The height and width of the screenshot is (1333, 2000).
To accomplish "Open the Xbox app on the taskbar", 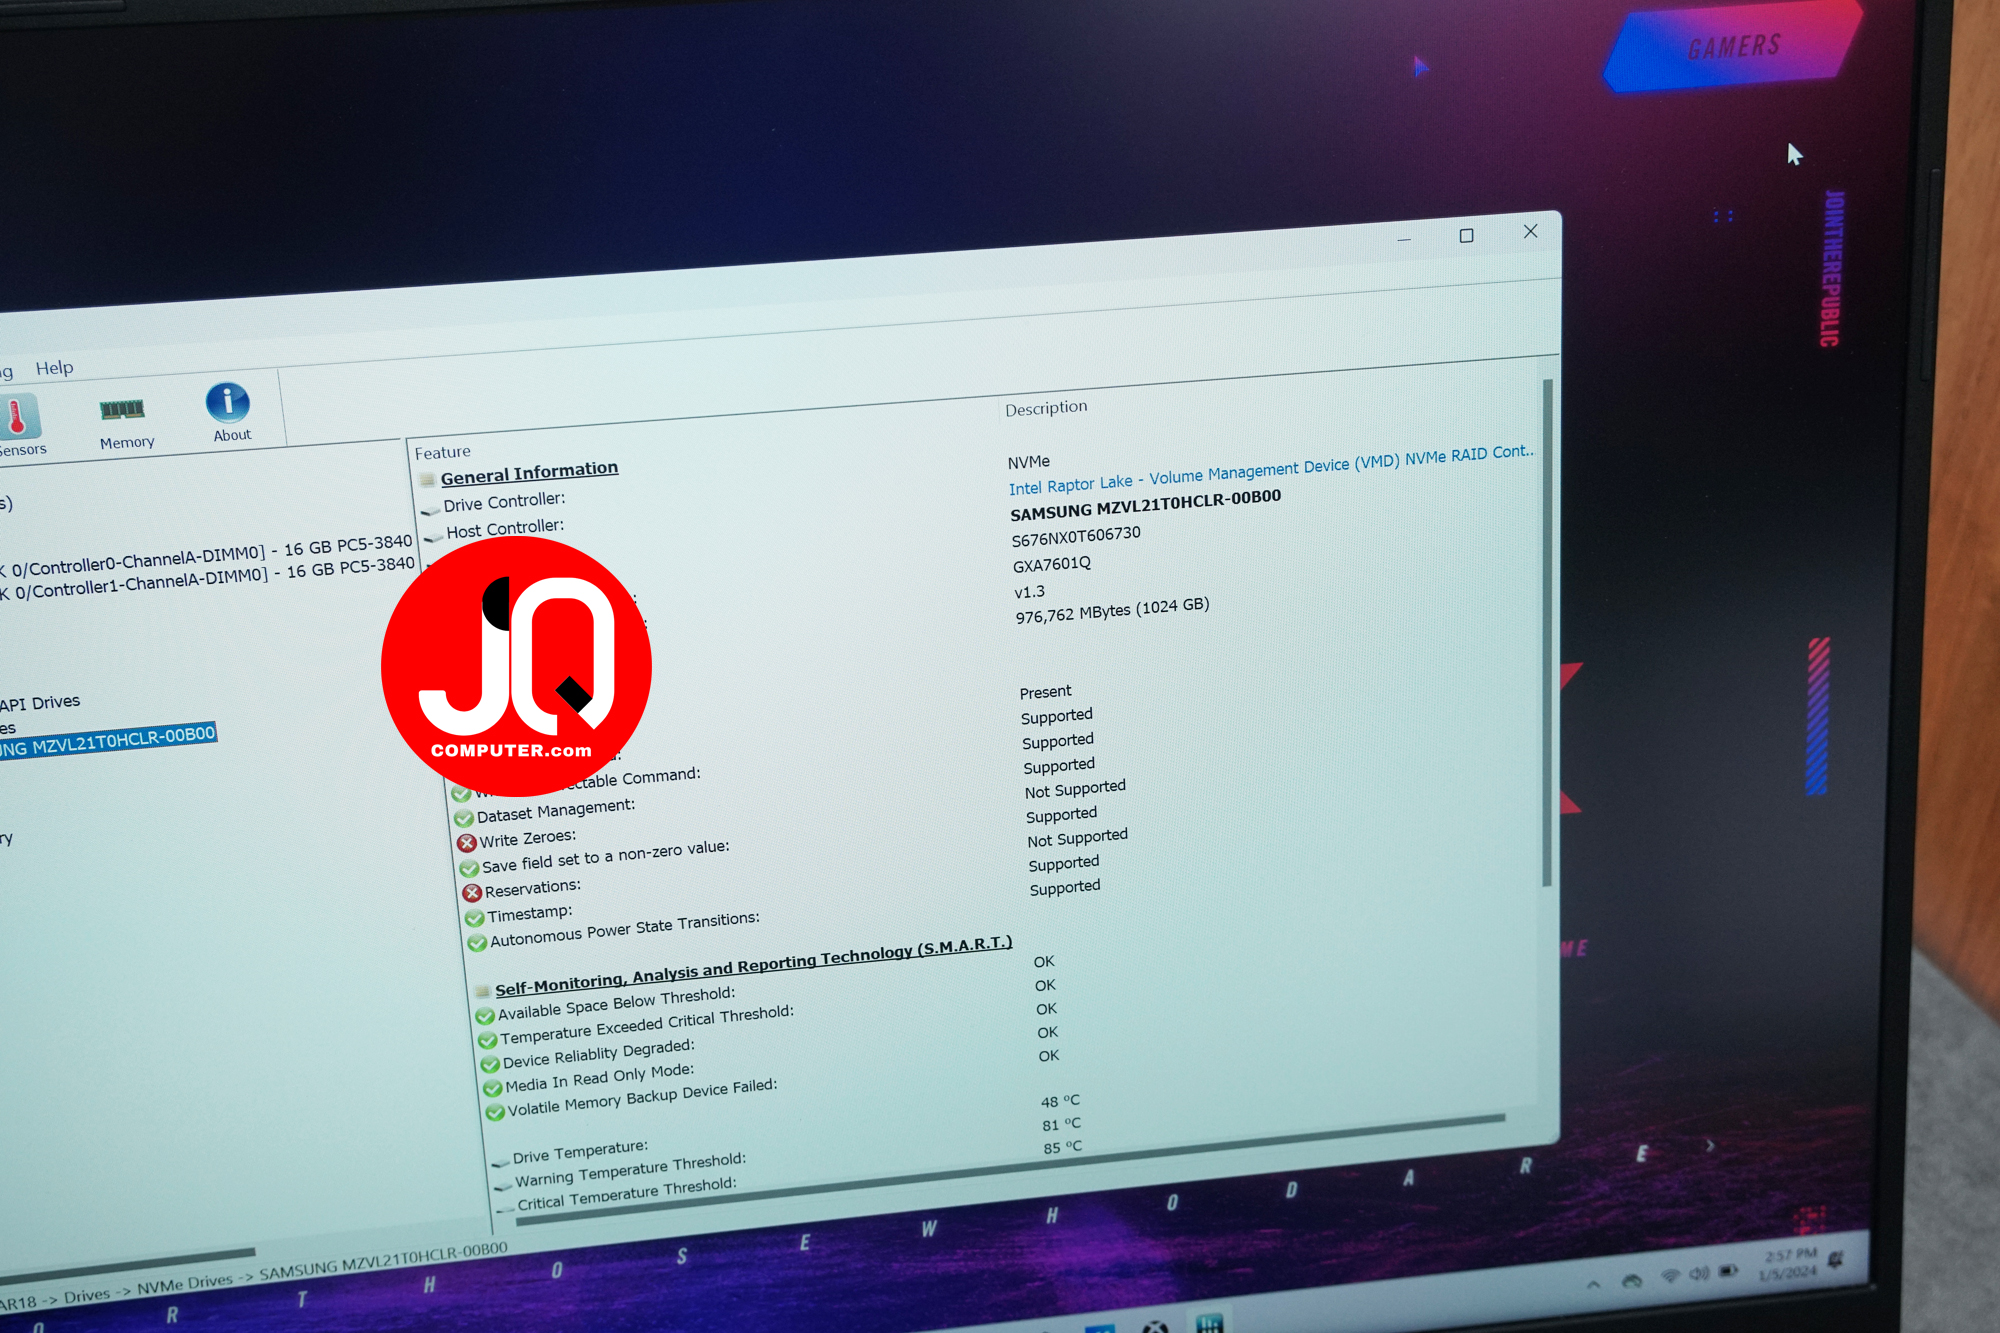I will point(1155,1327).
